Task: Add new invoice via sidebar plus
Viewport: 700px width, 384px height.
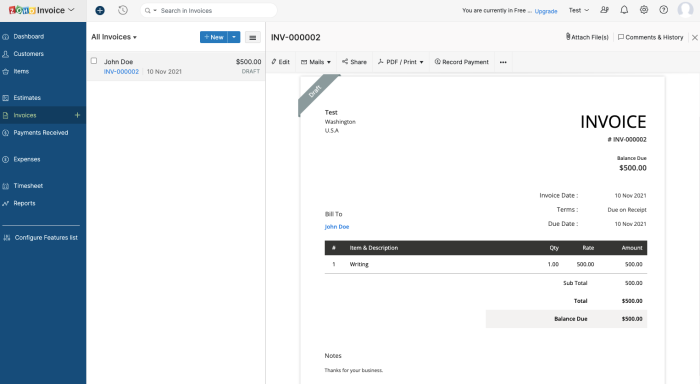Action: coord(77,115)
